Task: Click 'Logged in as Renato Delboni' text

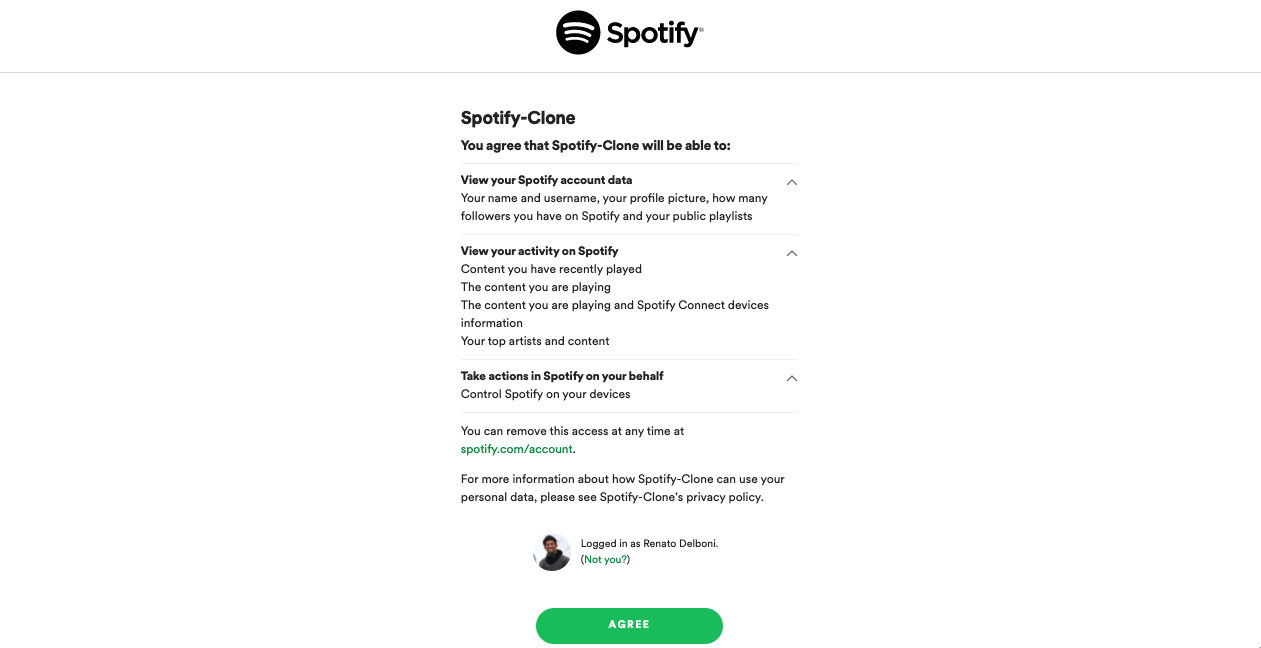Action: pyautogui.click(x=649, y=544)
